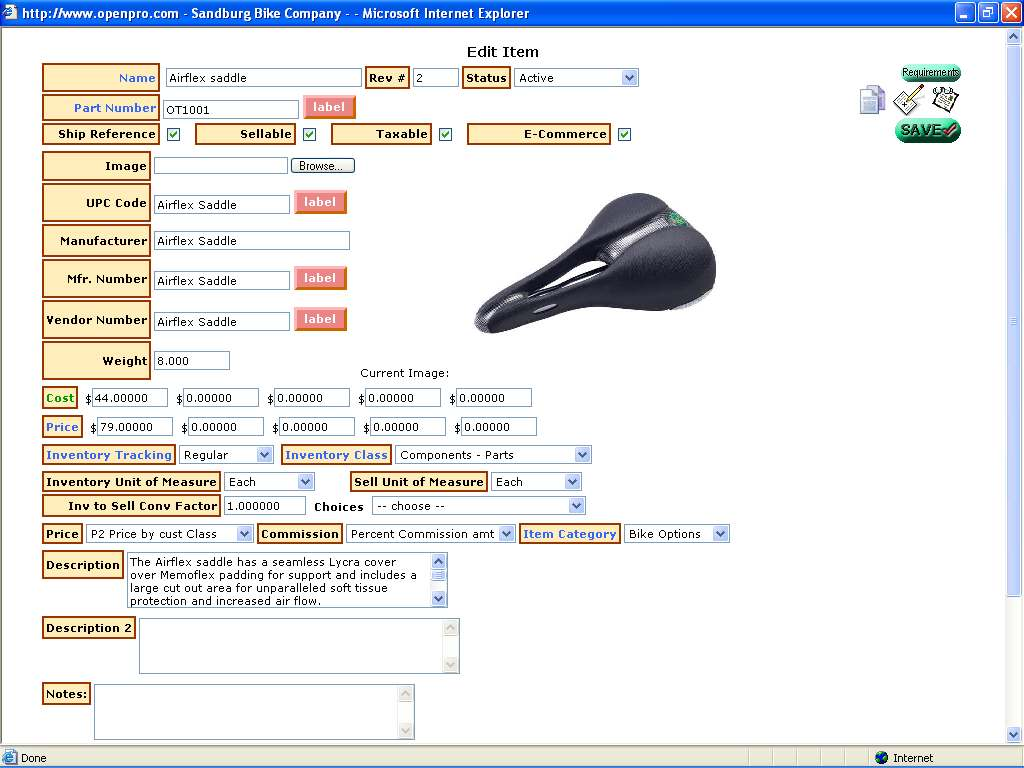The image size is (1024, 768).
Task: Click the Weight input field
Action: click(x=192, y=361)
